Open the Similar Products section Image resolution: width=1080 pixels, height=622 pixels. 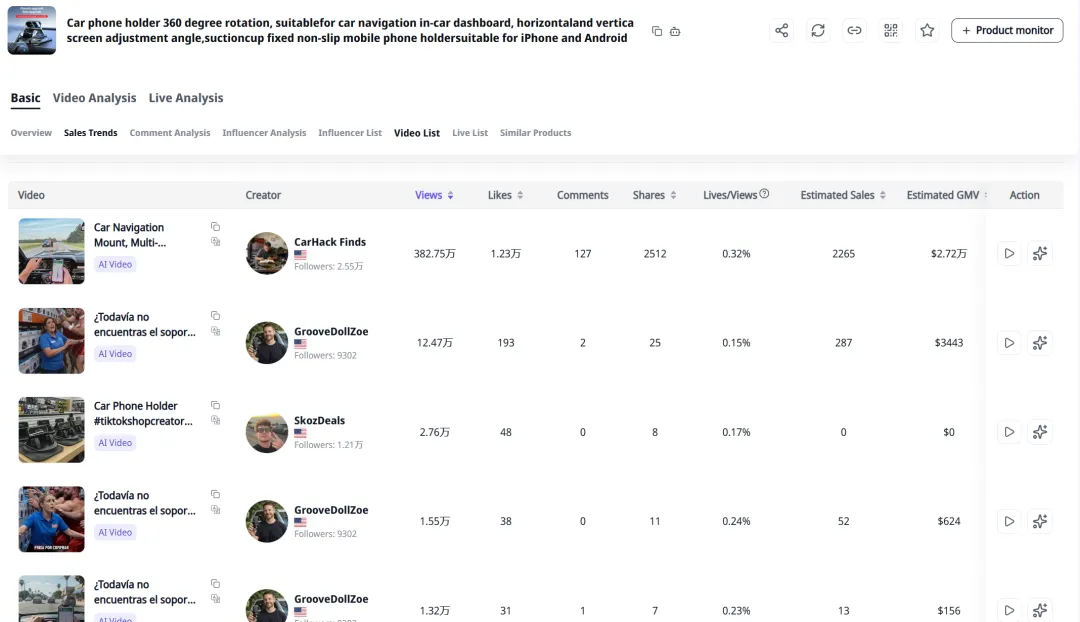click(535, 133)
